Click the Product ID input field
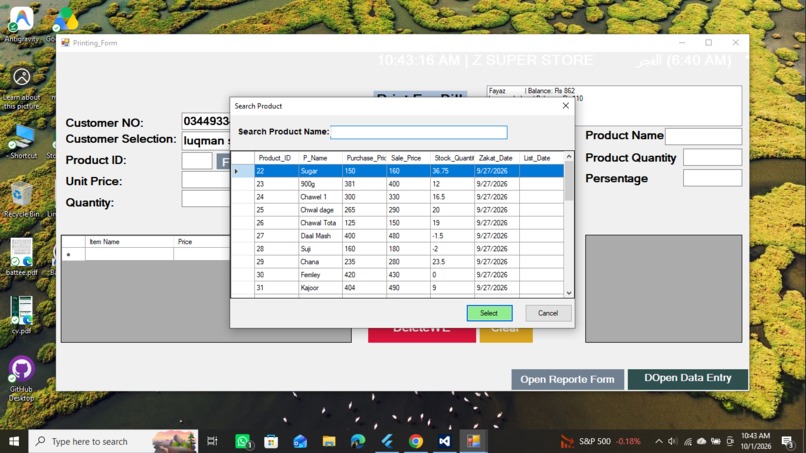This screenshot has width=806, height=453. [197, 160]
